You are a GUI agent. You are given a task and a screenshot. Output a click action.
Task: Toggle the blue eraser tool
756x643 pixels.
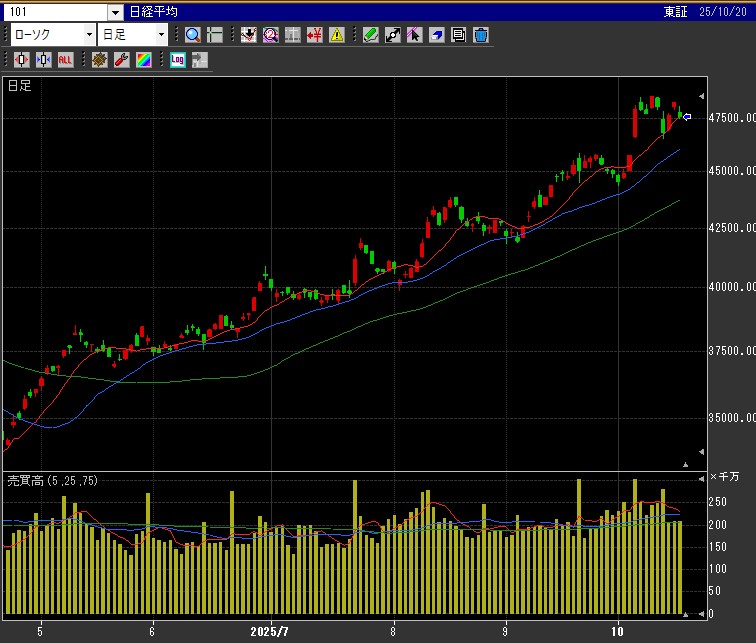point(437,35)
